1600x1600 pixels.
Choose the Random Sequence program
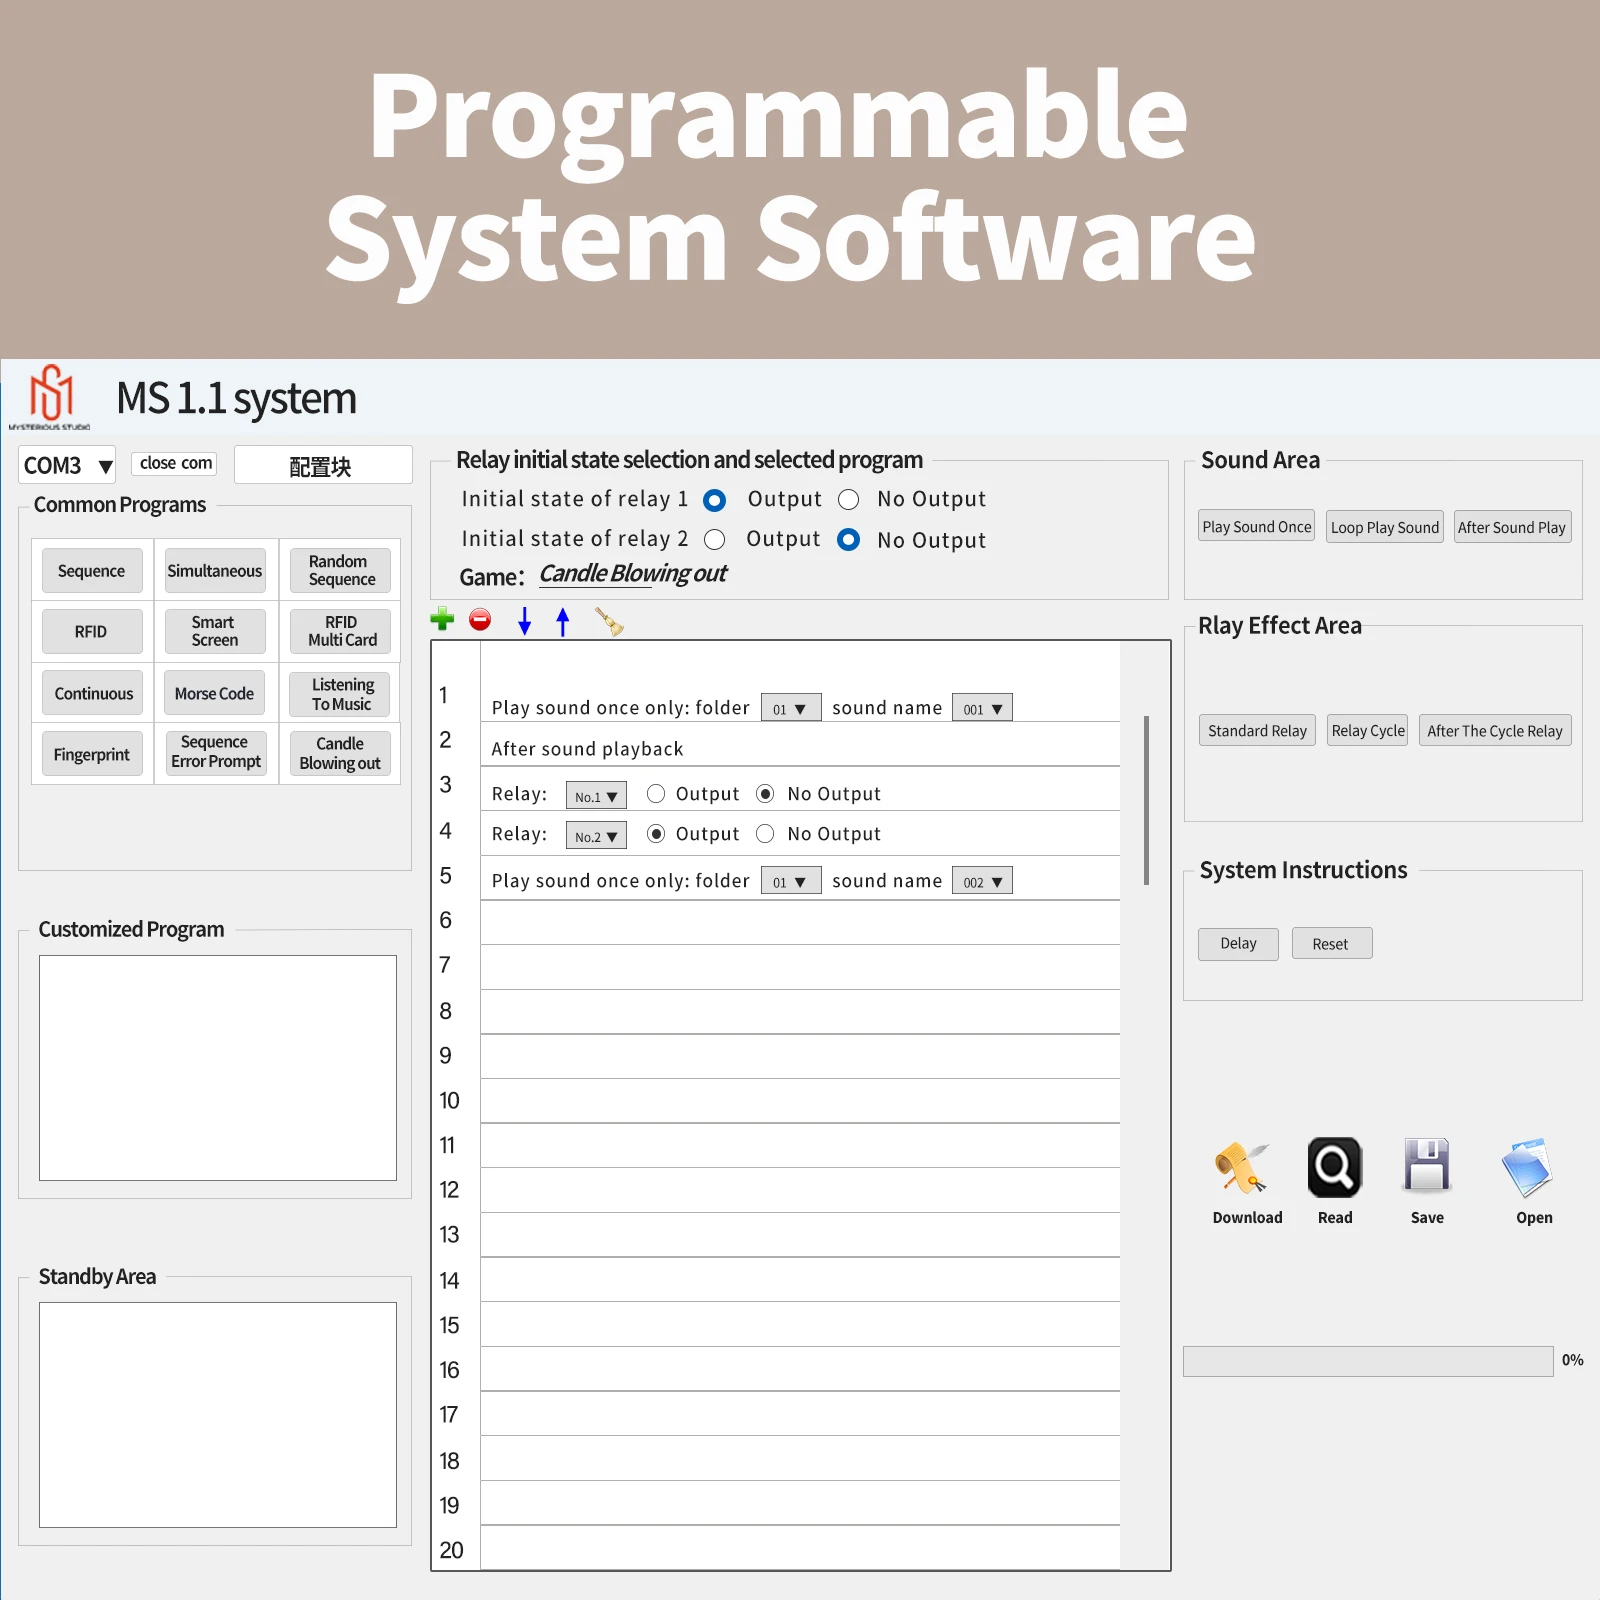tap(340, 571)
